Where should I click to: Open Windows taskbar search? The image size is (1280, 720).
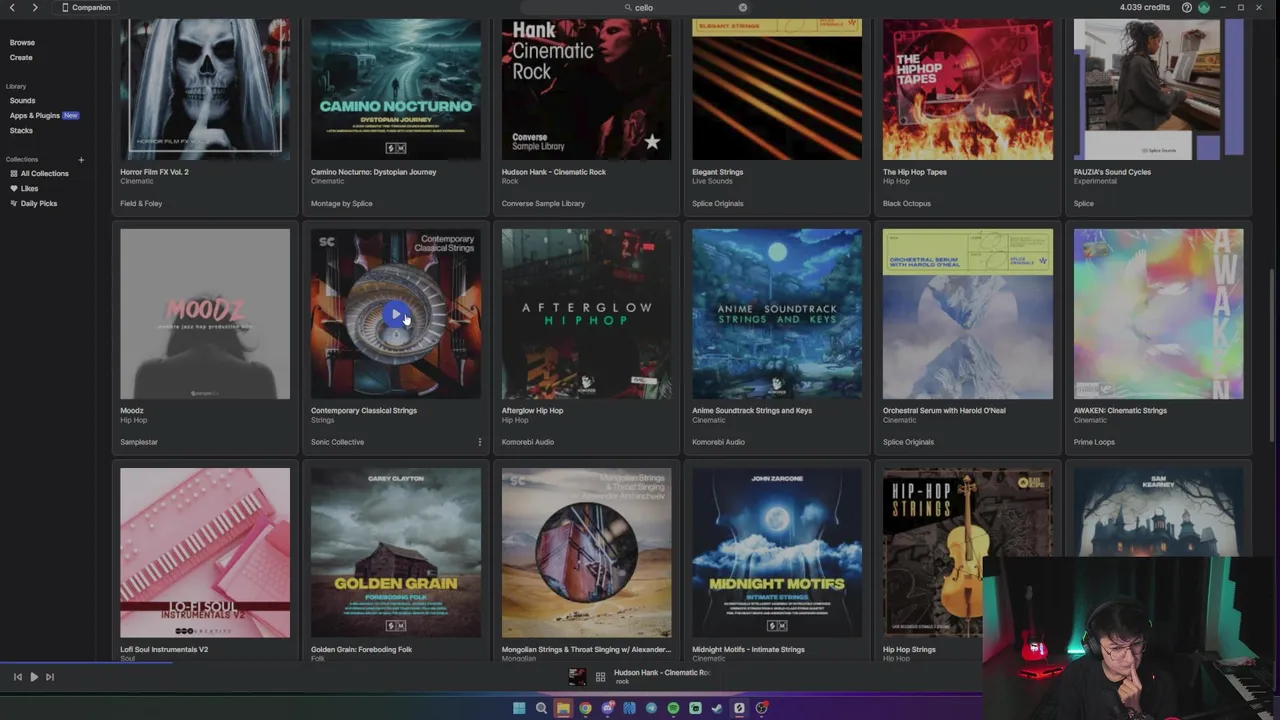(x=541, y=708)
